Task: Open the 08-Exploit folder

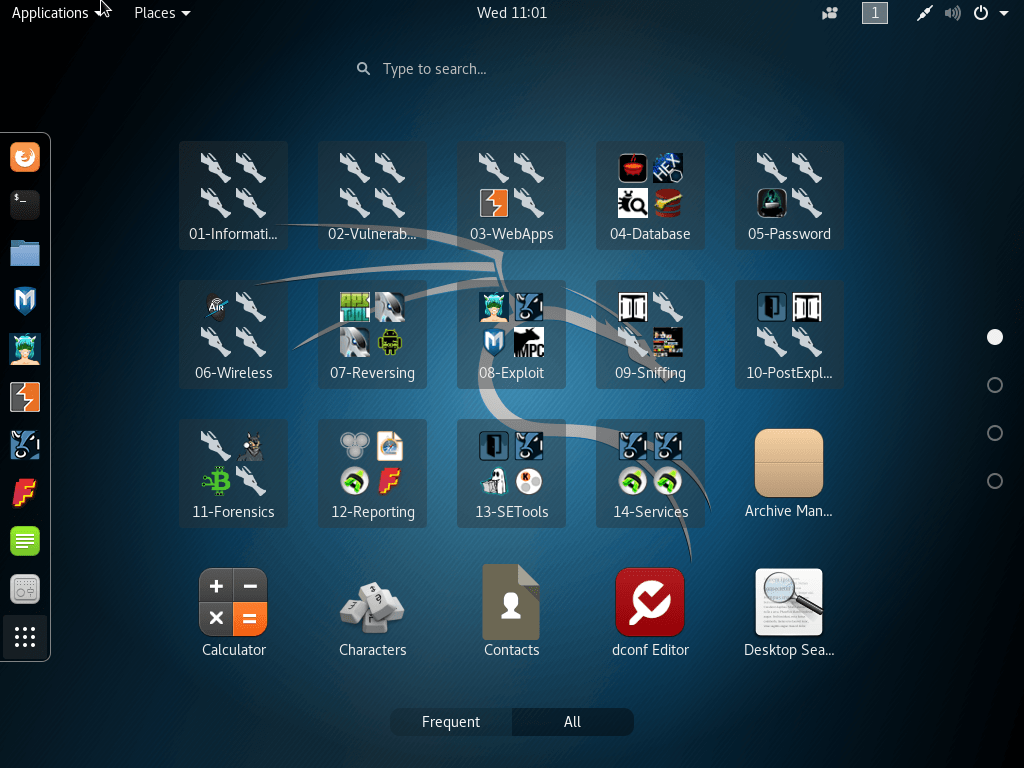Action: 511,334
